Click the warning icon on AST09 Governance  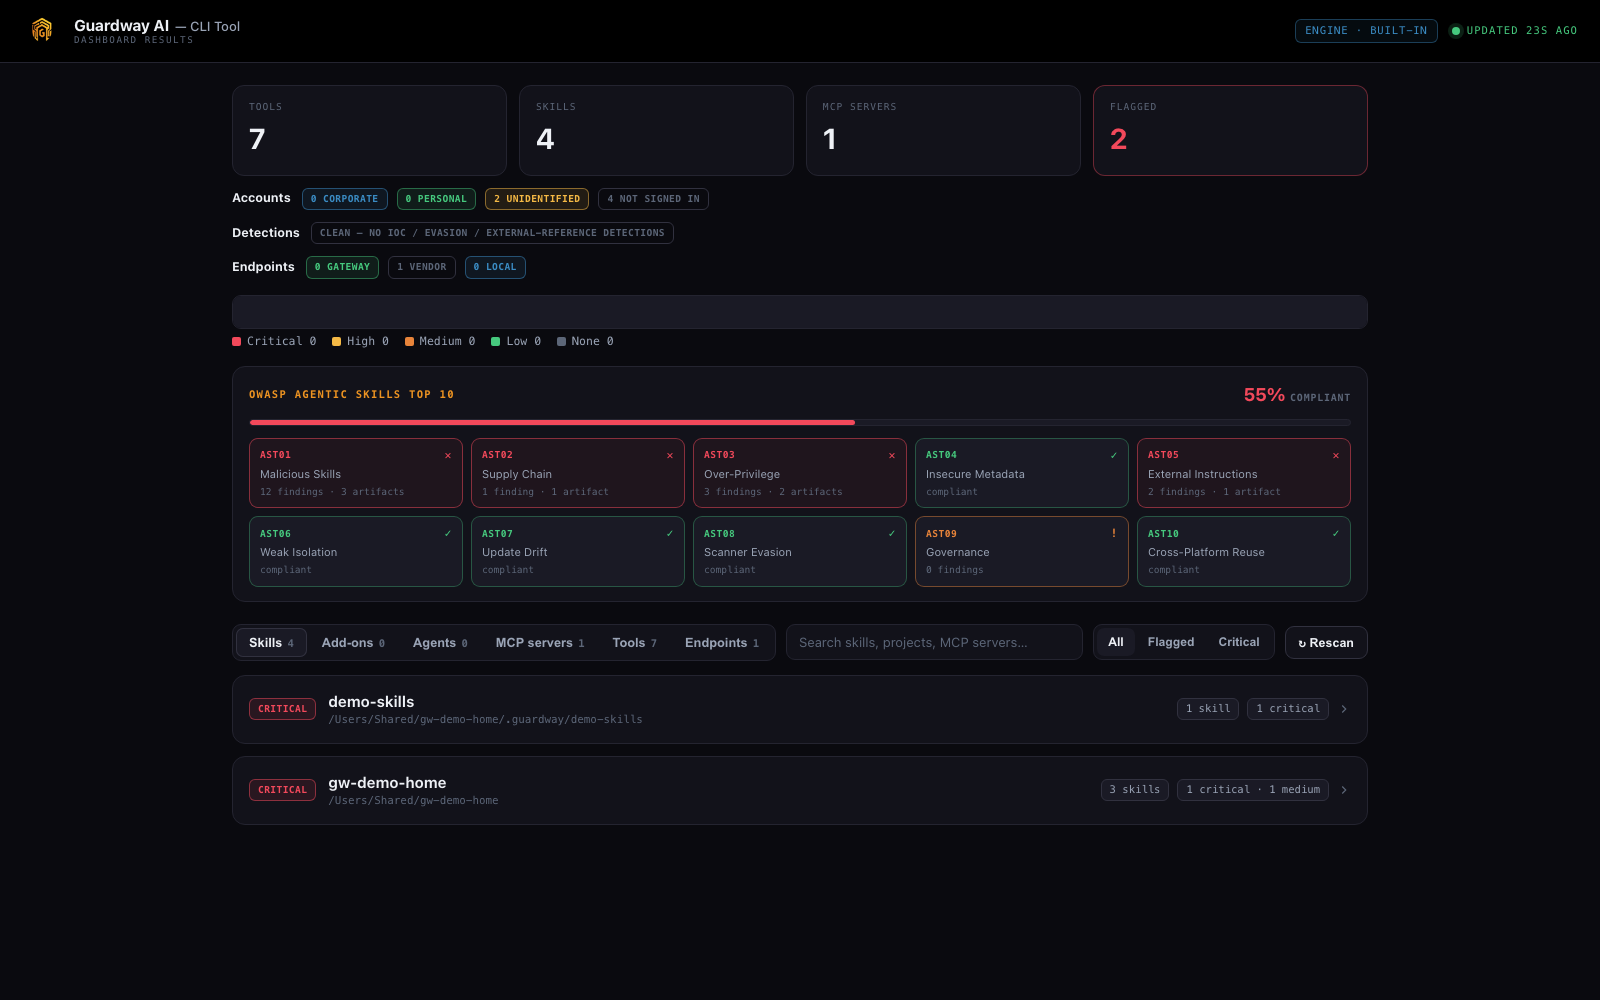click(x=1114, y=533)
